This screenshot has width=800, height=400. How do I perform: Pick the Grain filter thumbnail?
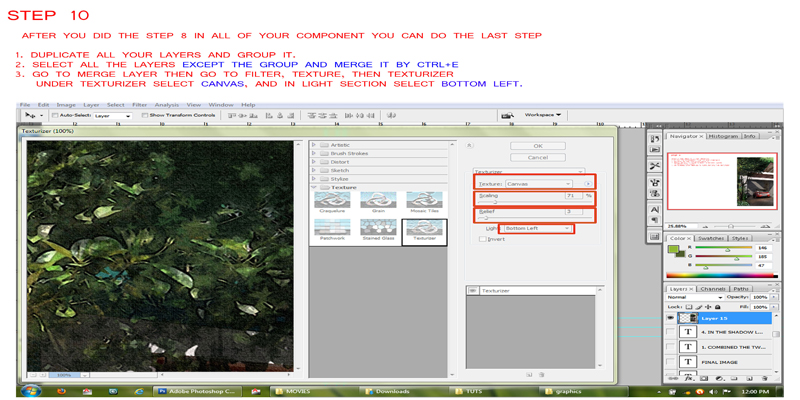[378, 201]
